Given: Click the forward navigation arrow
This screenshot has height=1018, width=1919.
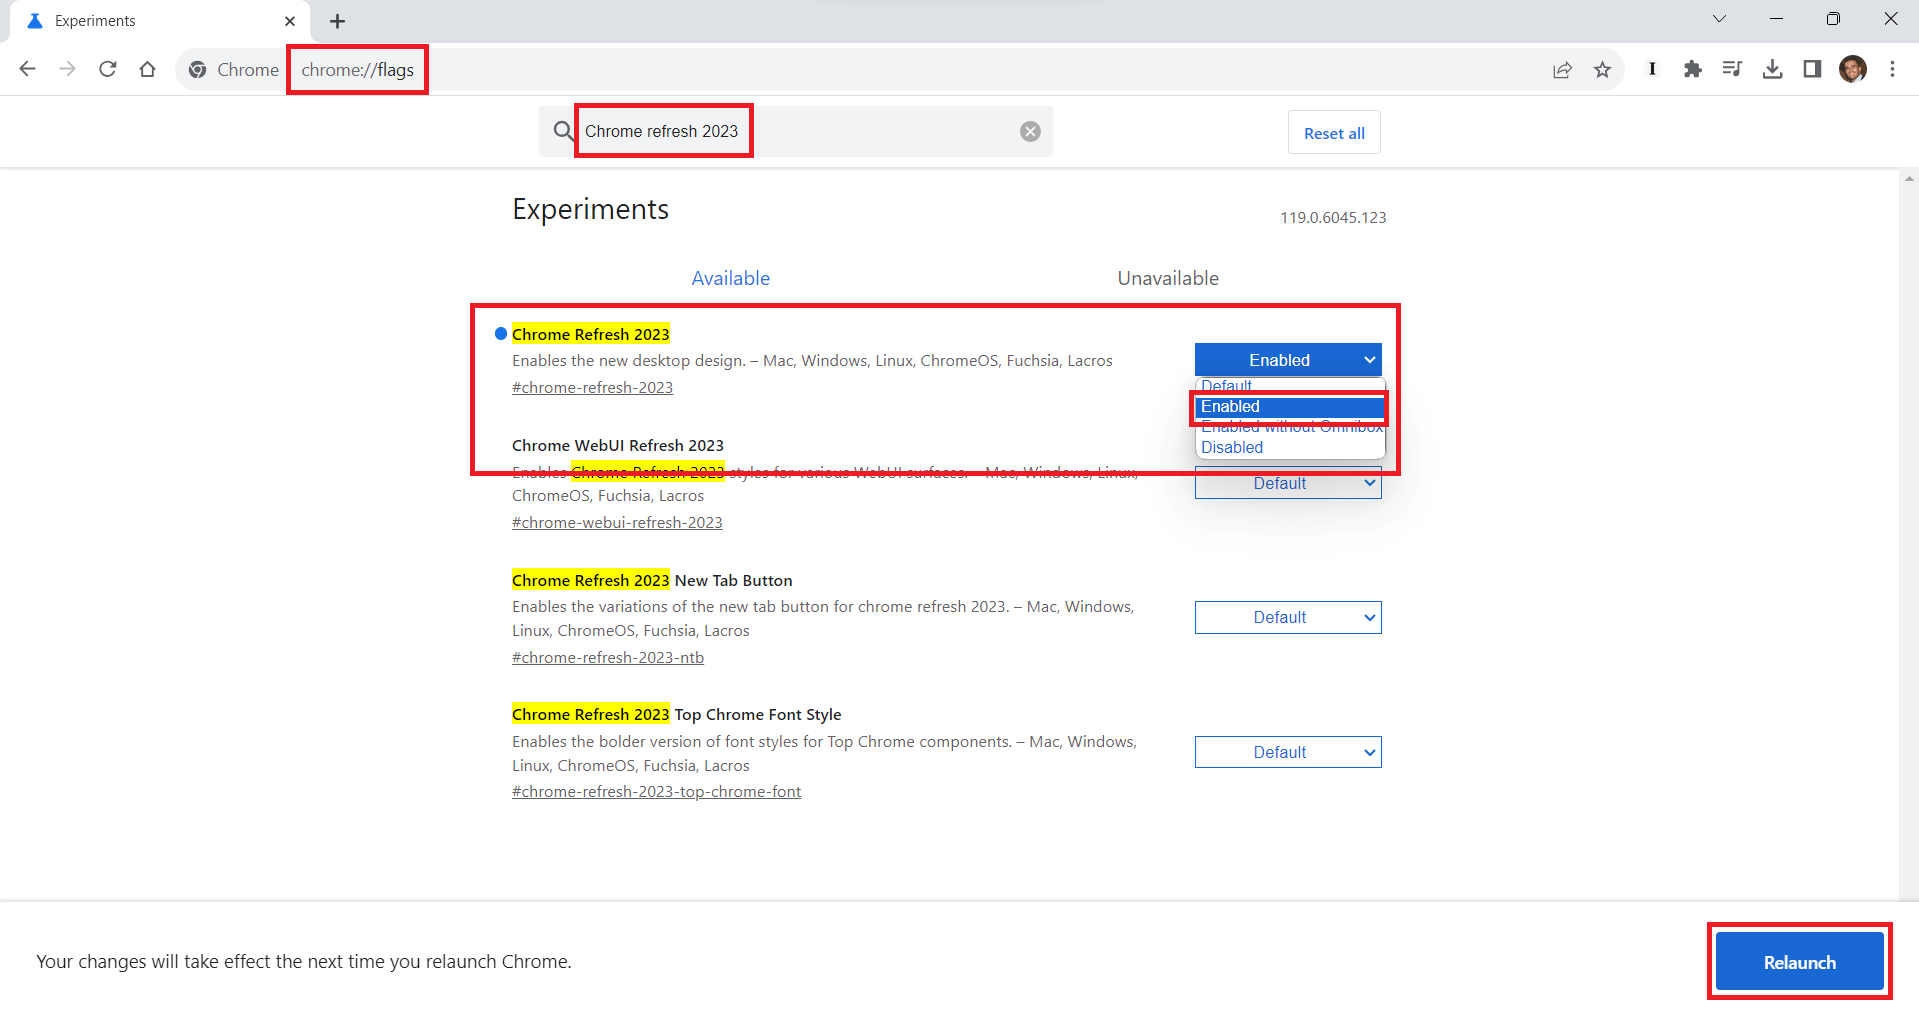Looking at the screenshot, I should 67,69.
